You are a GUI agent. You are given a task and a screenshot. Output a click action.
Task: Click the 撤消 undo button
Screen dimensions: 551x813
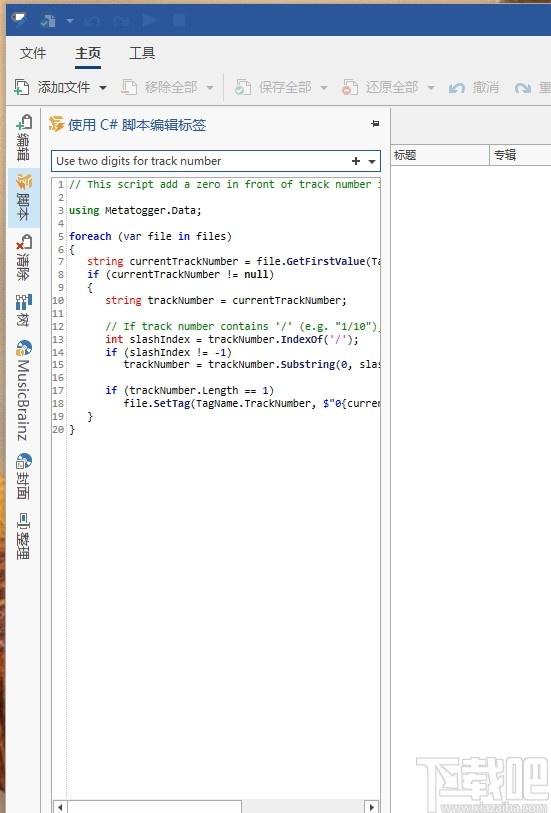tap(474, 87)
